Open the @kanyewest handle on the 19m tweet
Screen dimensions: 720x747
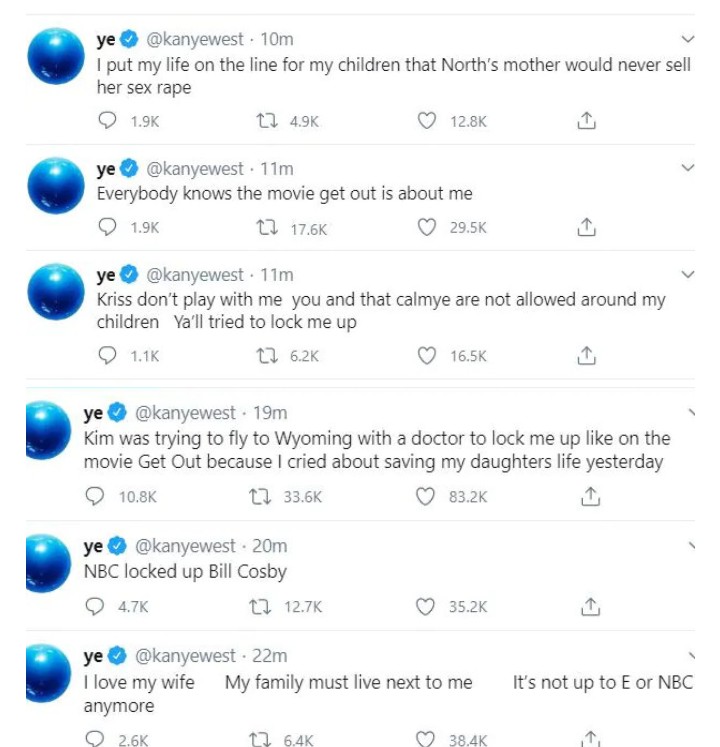(x=185, y=413)
